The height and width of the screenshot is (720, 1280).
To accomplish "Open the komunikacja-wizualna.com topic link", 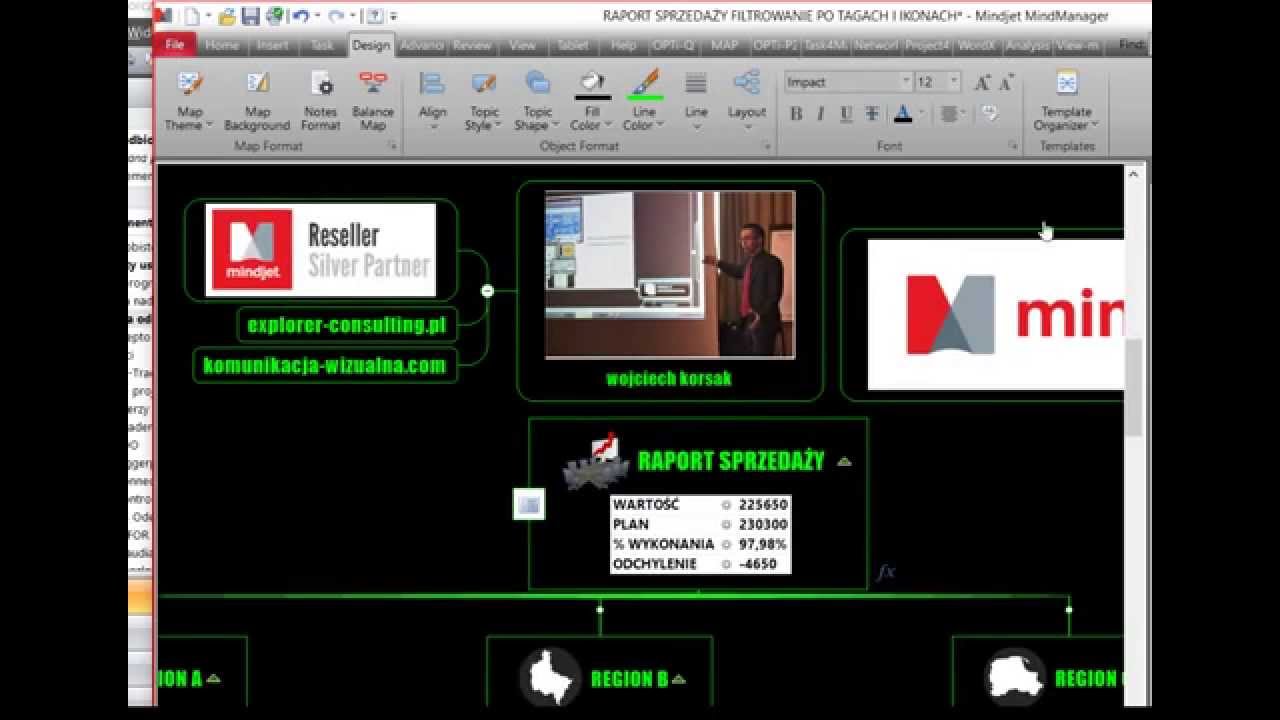I will coord(325,365).
